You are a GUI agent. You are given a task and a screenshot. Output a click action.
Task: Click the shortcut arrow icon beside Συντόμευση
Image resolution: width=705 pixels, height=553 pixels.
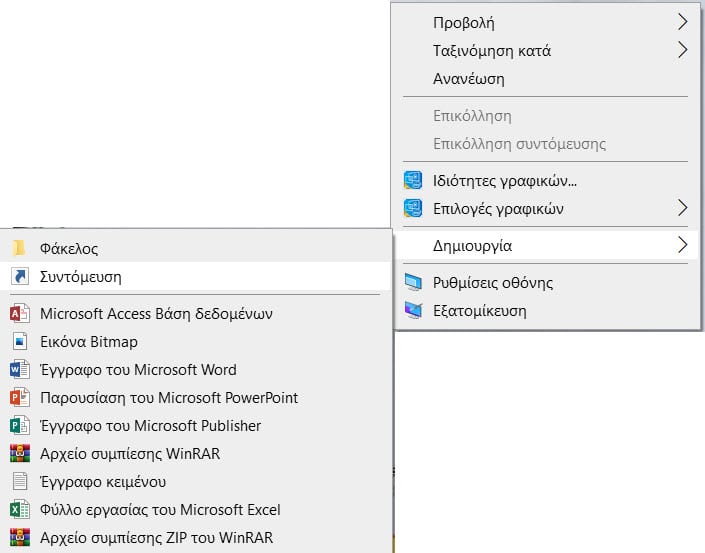point(19,276)
